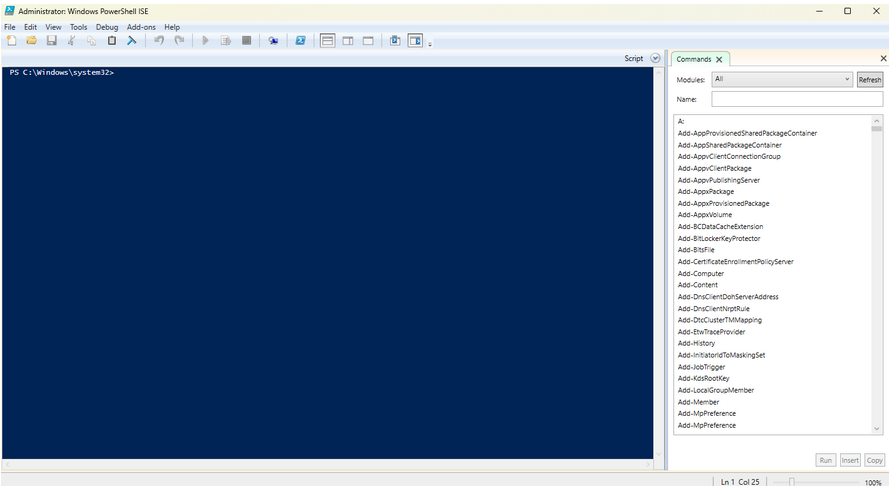The image size is (896, 494).
Task: Paste from clipboard with toolbar icon
Action: point(112,41)
